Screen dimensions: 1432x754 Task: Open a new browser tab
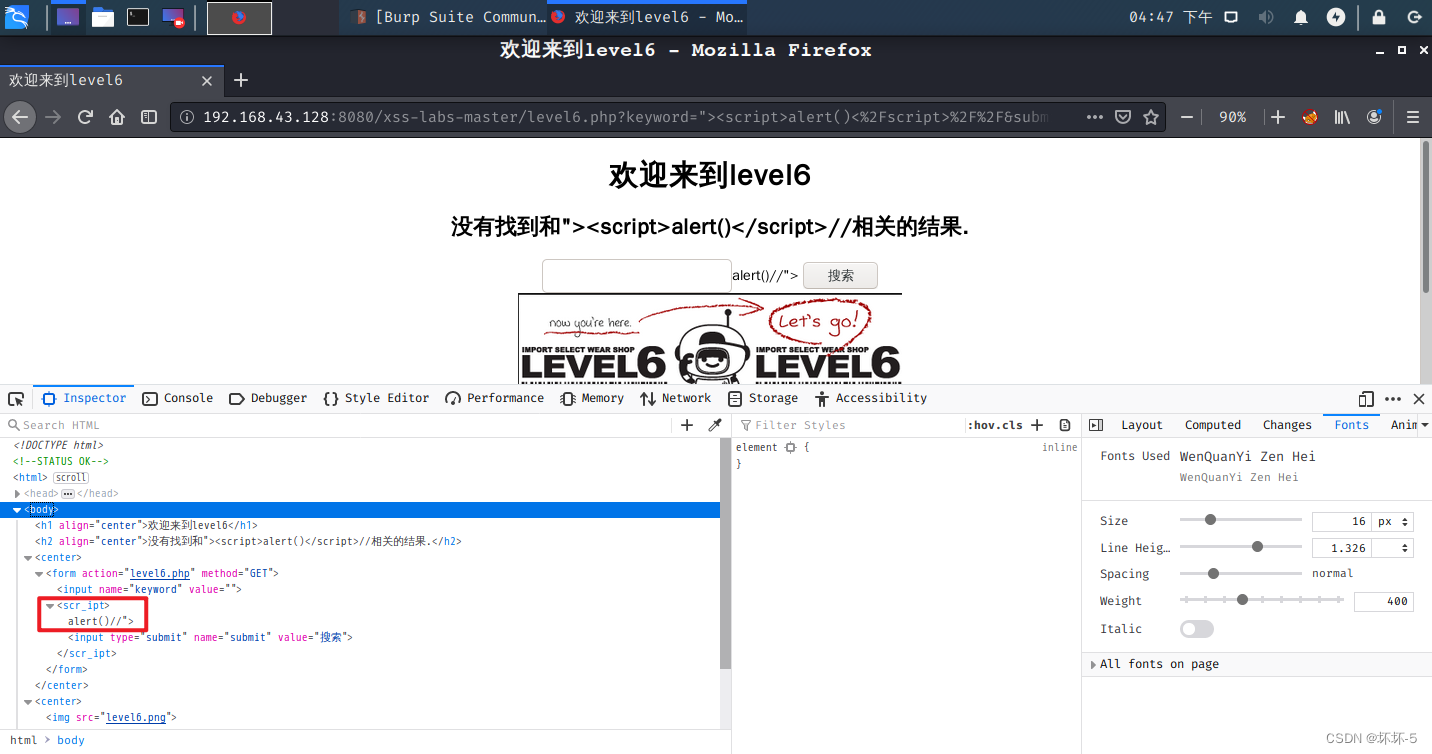241,81
